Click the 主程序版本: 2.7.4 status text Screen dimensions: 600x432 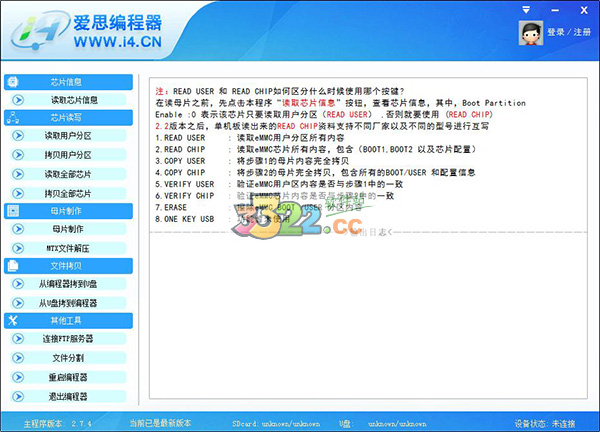[x=58, y=423]
